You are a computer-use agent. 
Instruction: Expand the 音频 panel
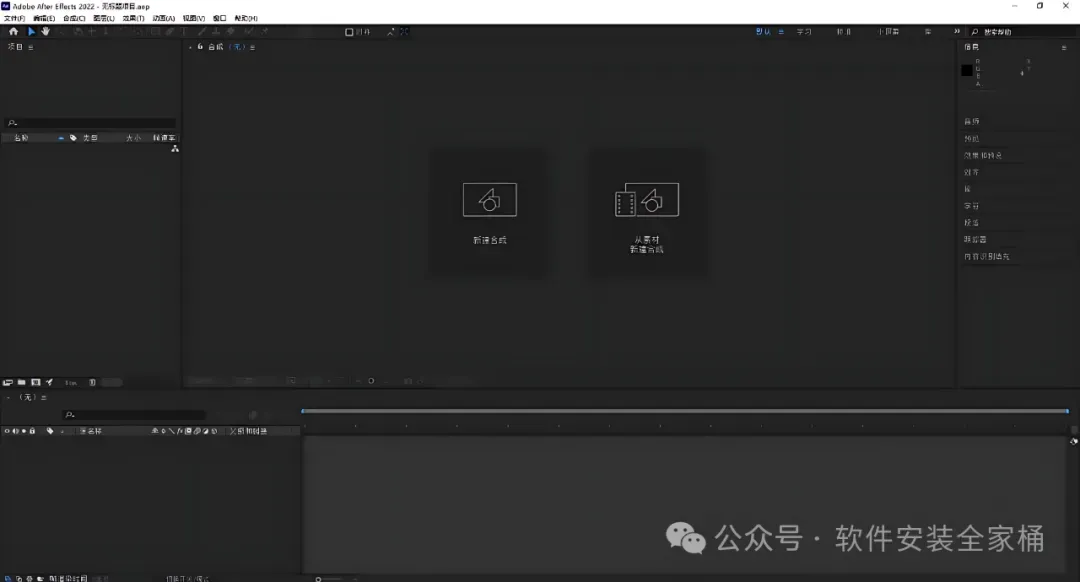click(x=972, y=121)
